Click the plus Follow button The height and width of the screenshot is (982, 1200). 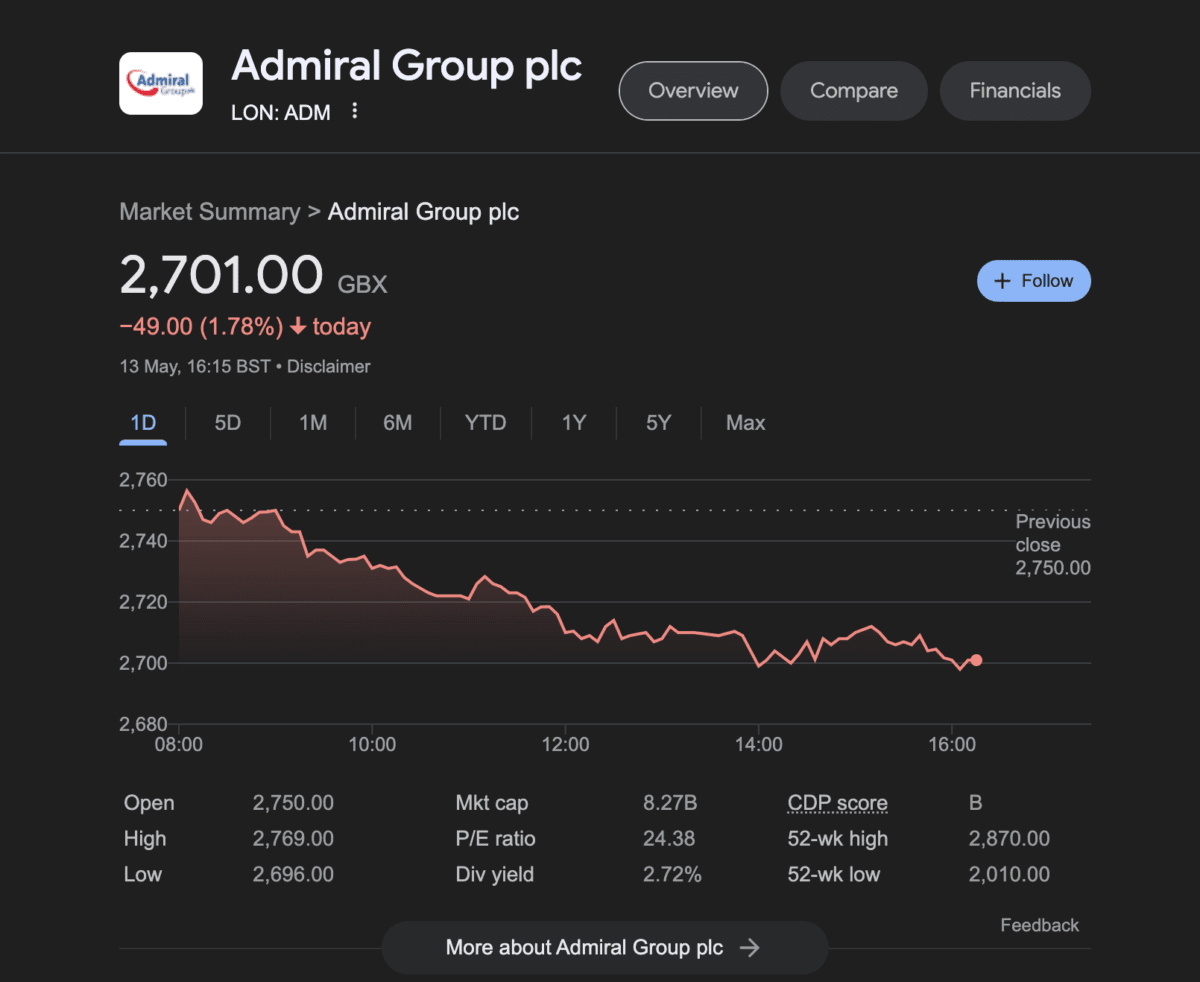pos(1033,281)
